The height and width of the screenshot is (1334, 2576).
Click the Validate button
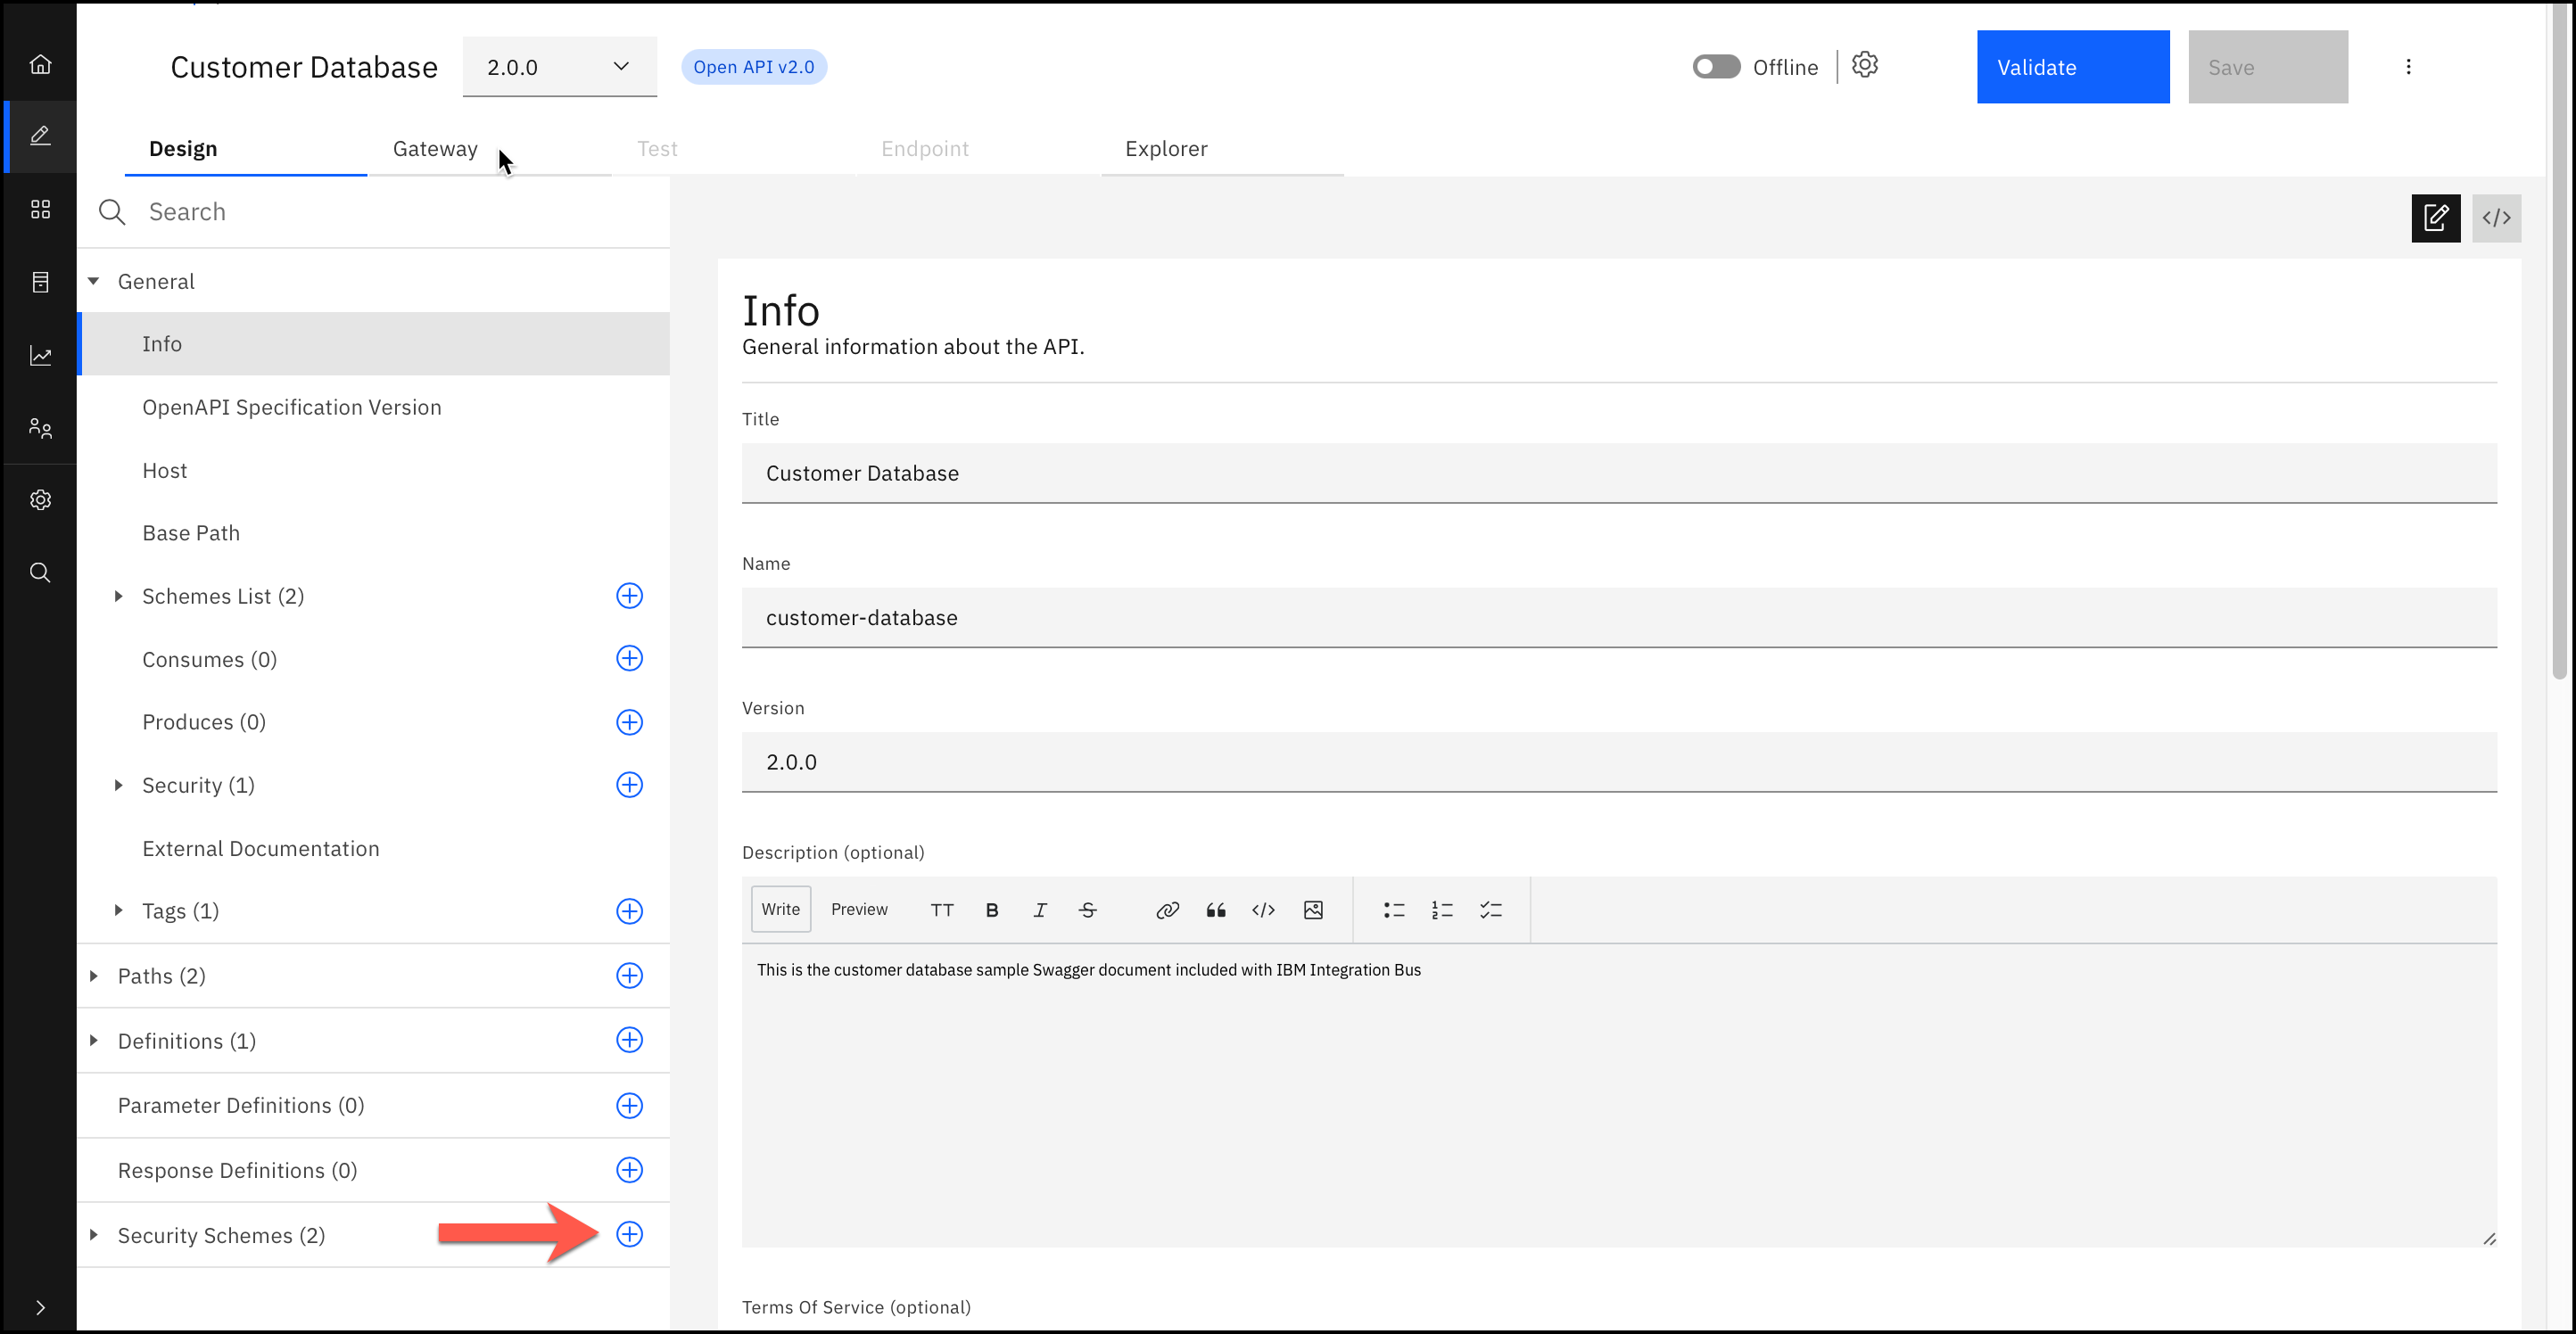click(x=2072, y=67)
